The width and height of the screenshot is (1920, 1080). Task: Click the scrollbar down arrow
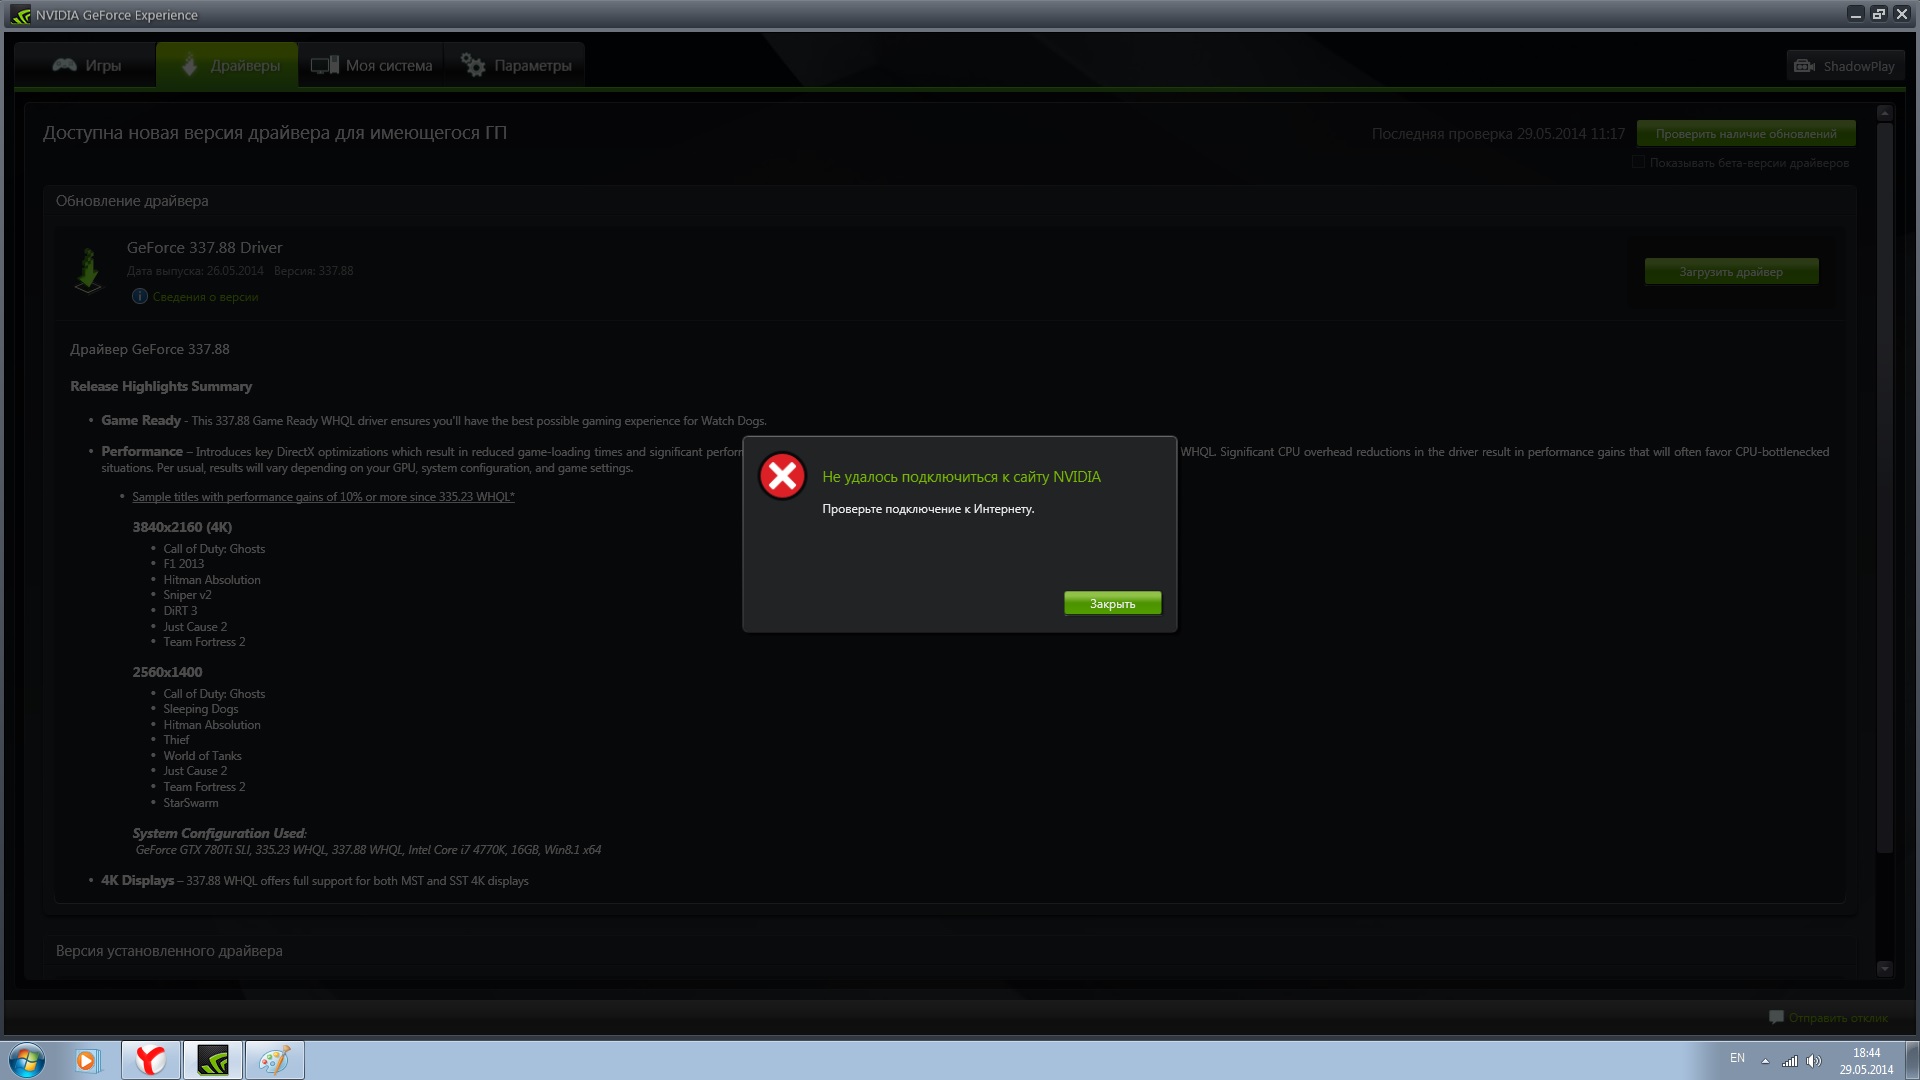click(1884, 968)
